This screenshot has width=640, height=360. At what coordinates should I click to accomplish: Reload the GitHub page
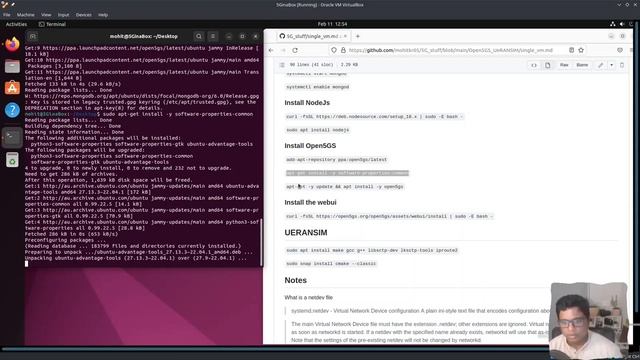pos(295,50)
